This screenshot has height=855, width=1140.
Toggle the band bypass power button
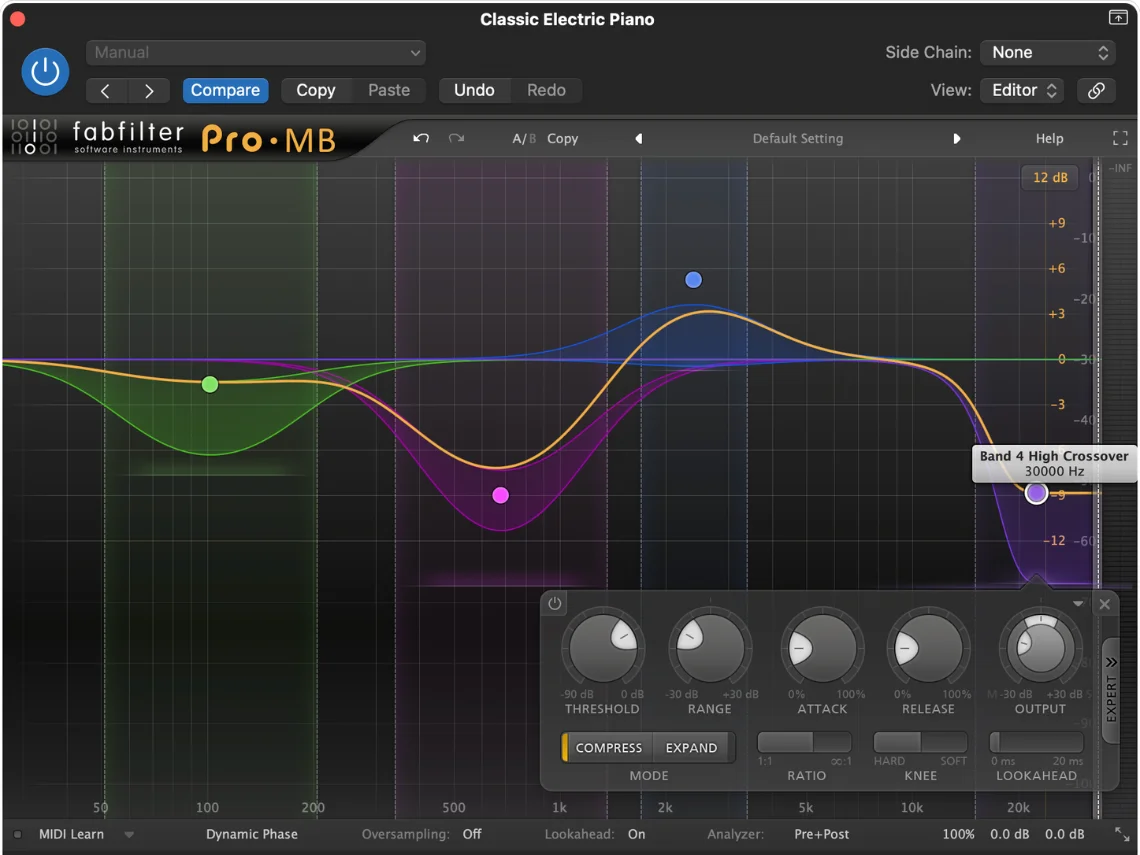555,603
